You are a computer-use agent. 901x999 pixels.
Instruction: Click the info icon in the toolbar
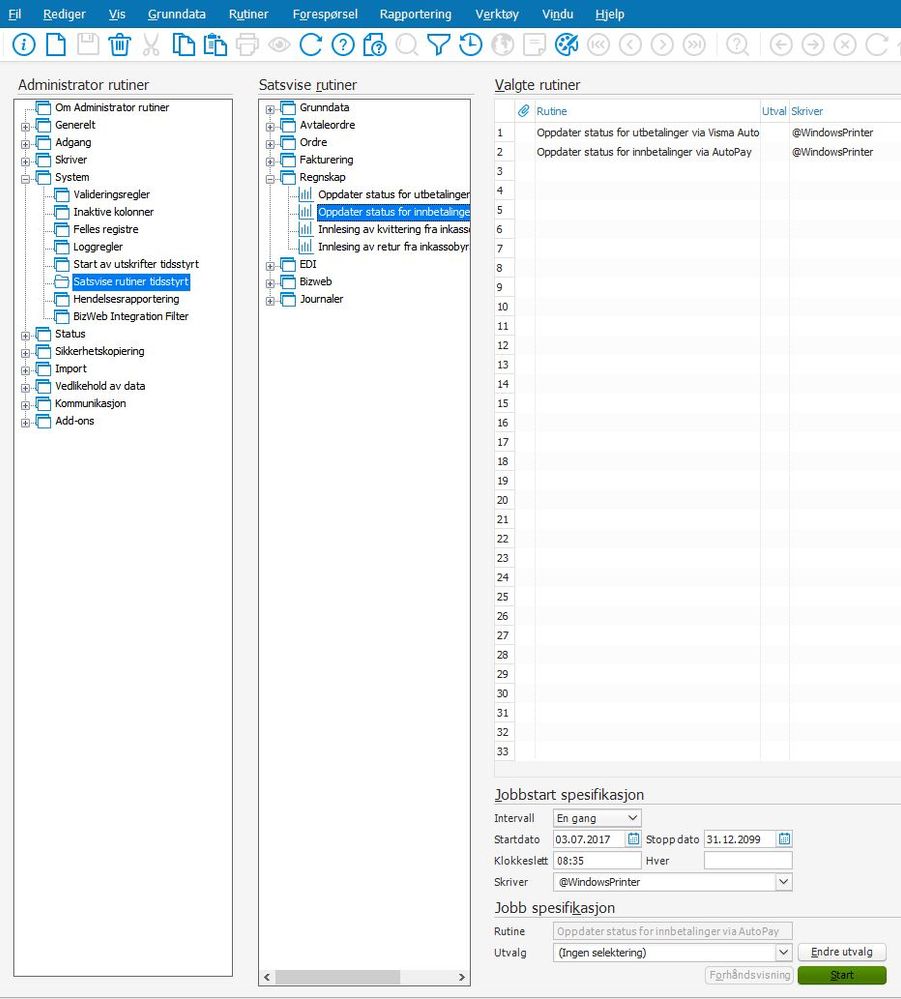[x=24, y=45]
